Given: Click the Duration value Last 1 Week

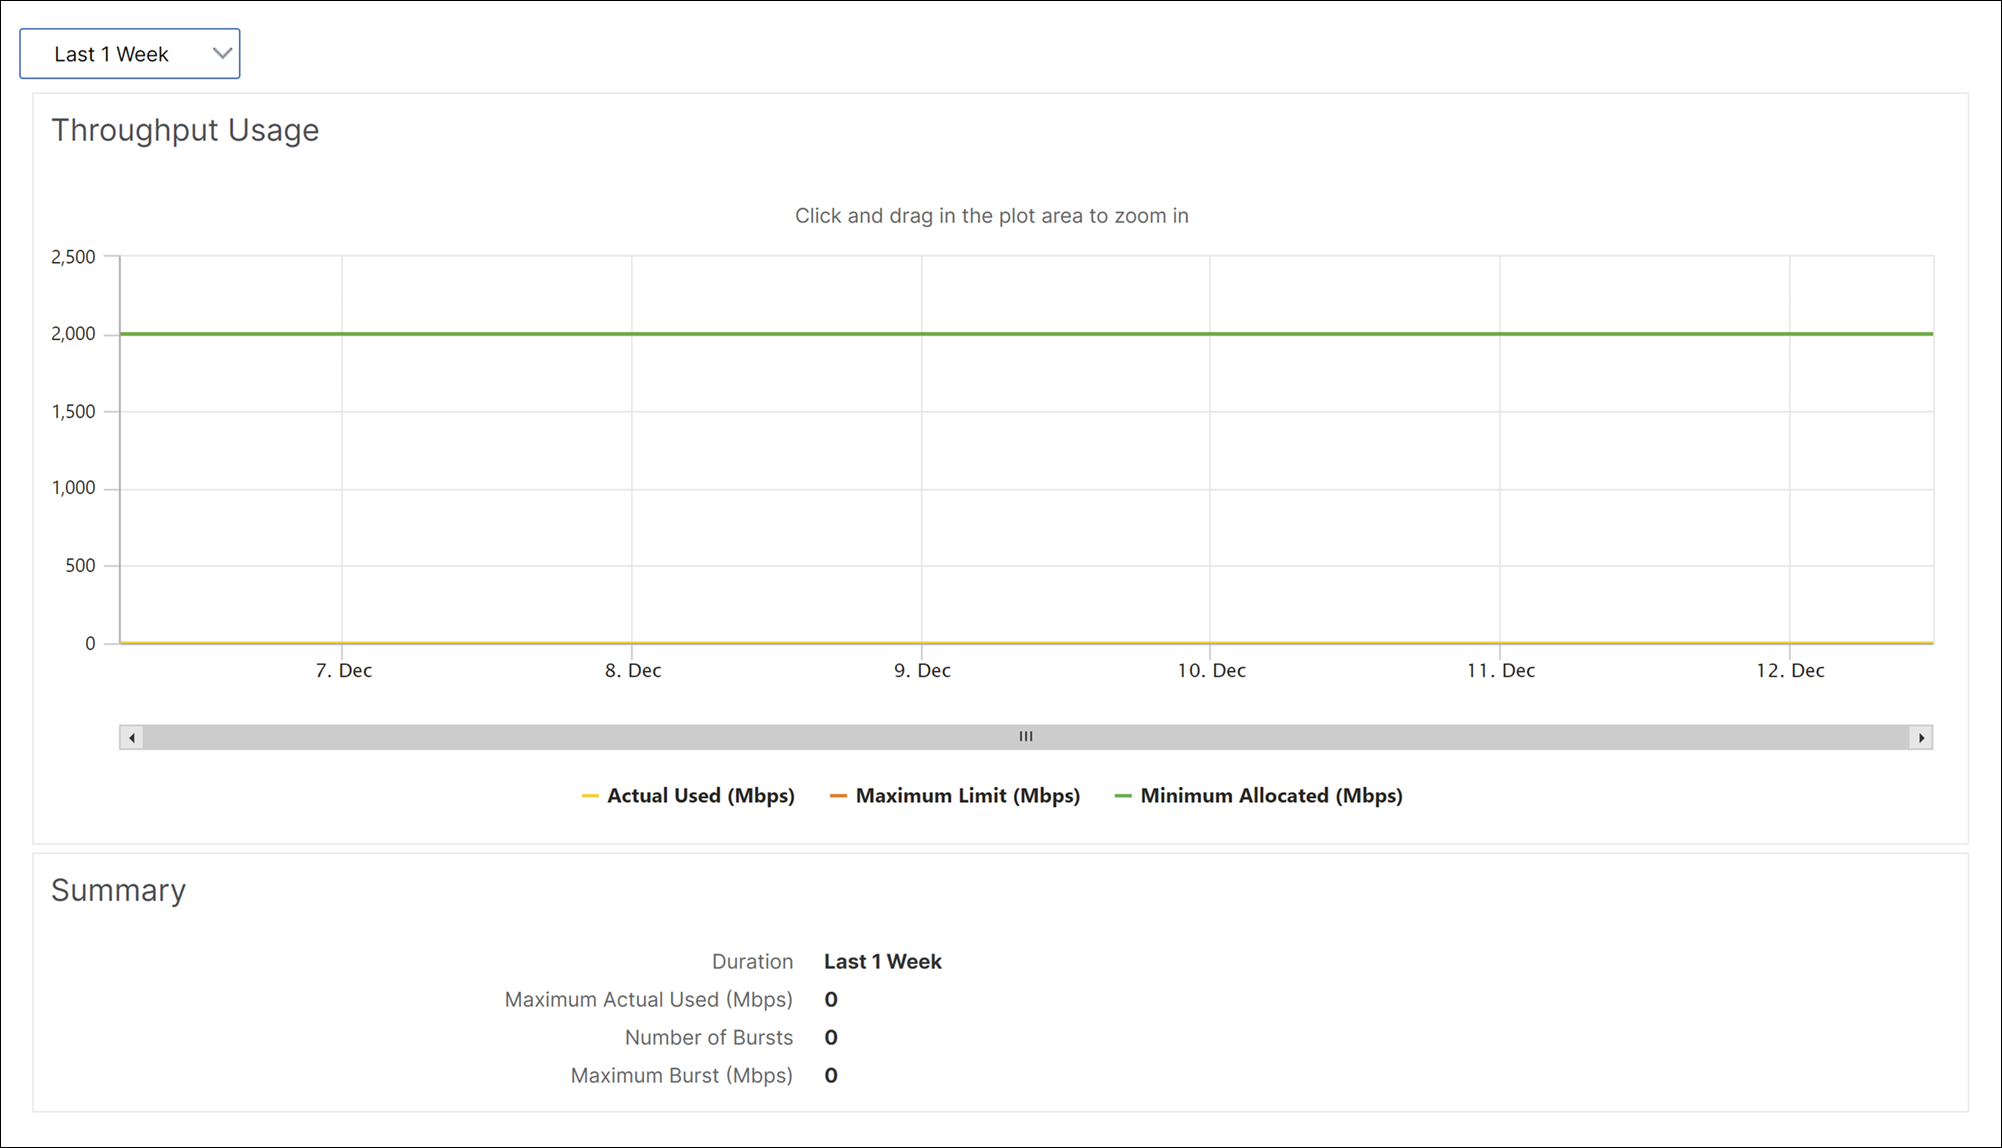Looking at the screenshot, I should click(x=883, y=962).
